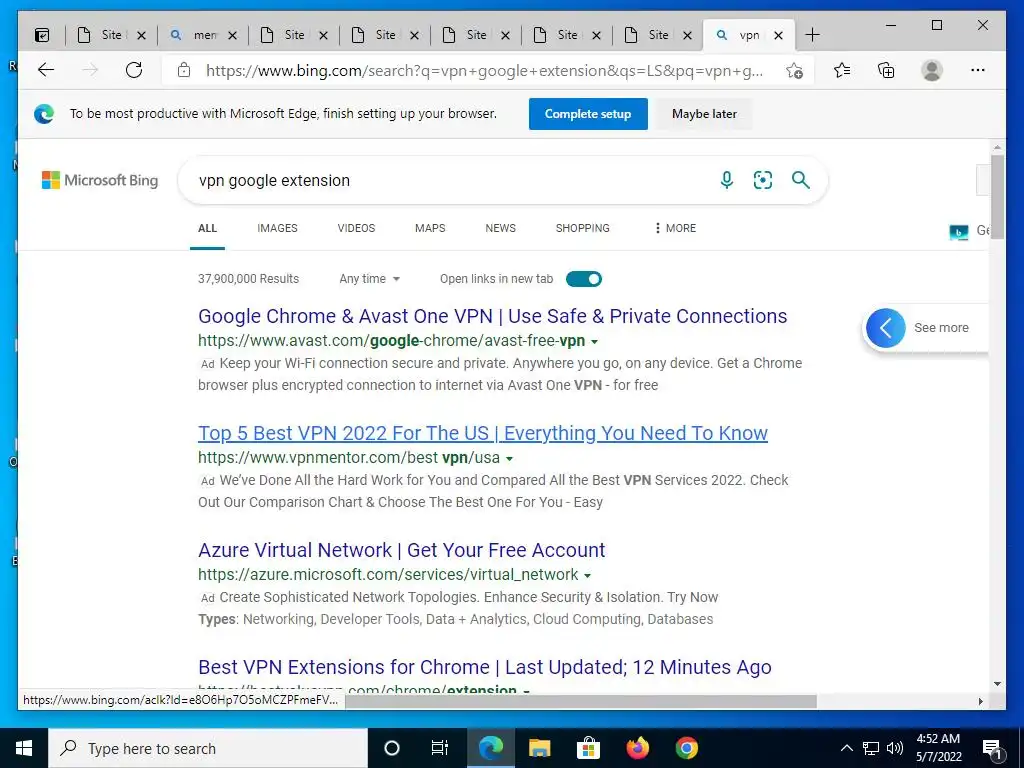The image size is (1024, 768).
Task: Click the browser address bar URL
Action: click(484, 71)
